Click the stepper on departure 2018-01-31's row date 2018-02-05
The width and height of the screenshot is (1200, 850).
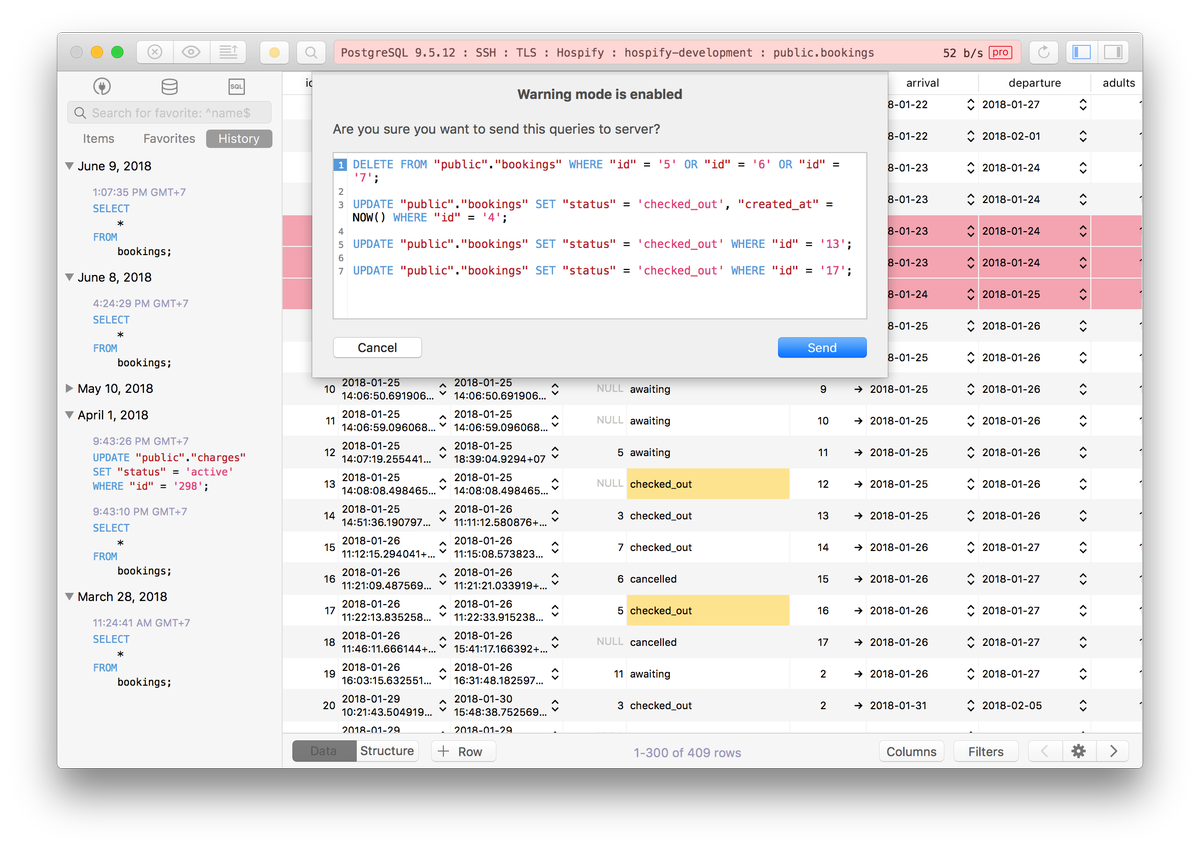pyautogui.click(x=1082, y=706)
